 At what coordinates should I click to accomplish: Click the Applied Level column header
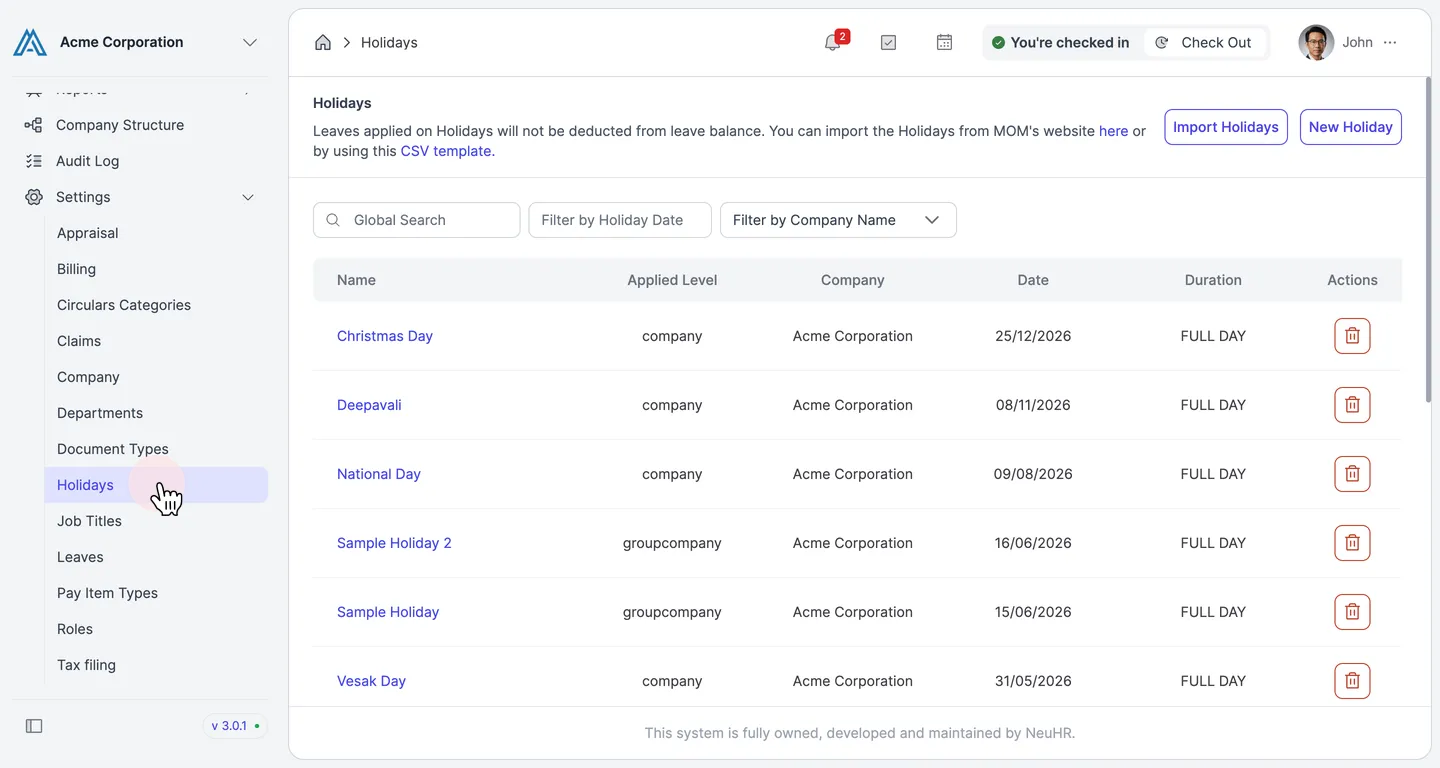pos(672,280)
